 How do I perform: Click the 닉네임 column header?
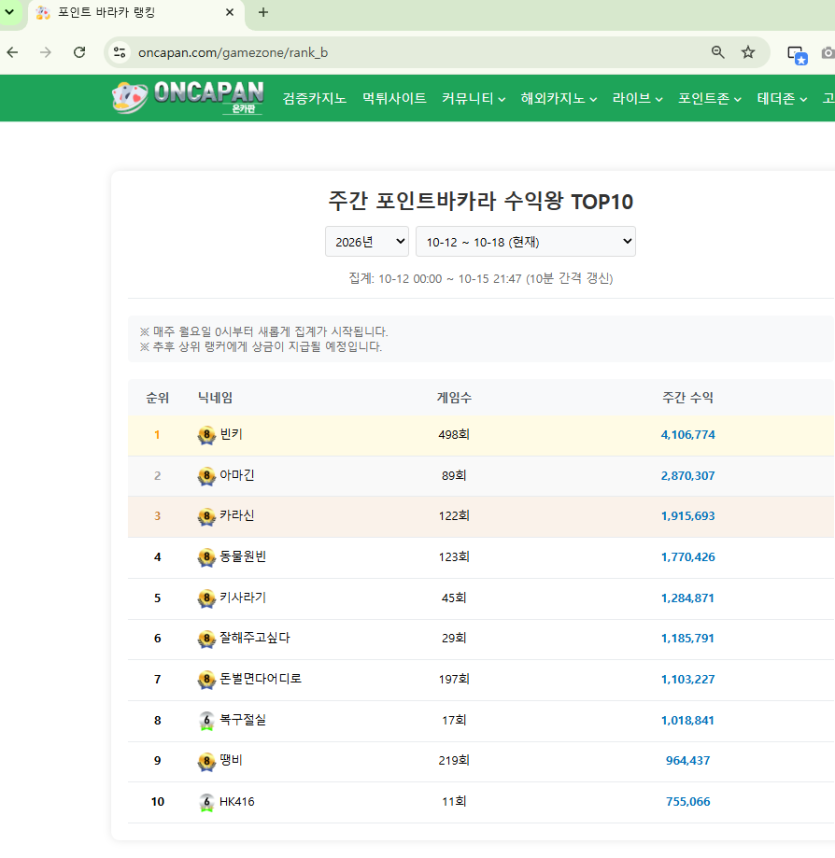215,398
